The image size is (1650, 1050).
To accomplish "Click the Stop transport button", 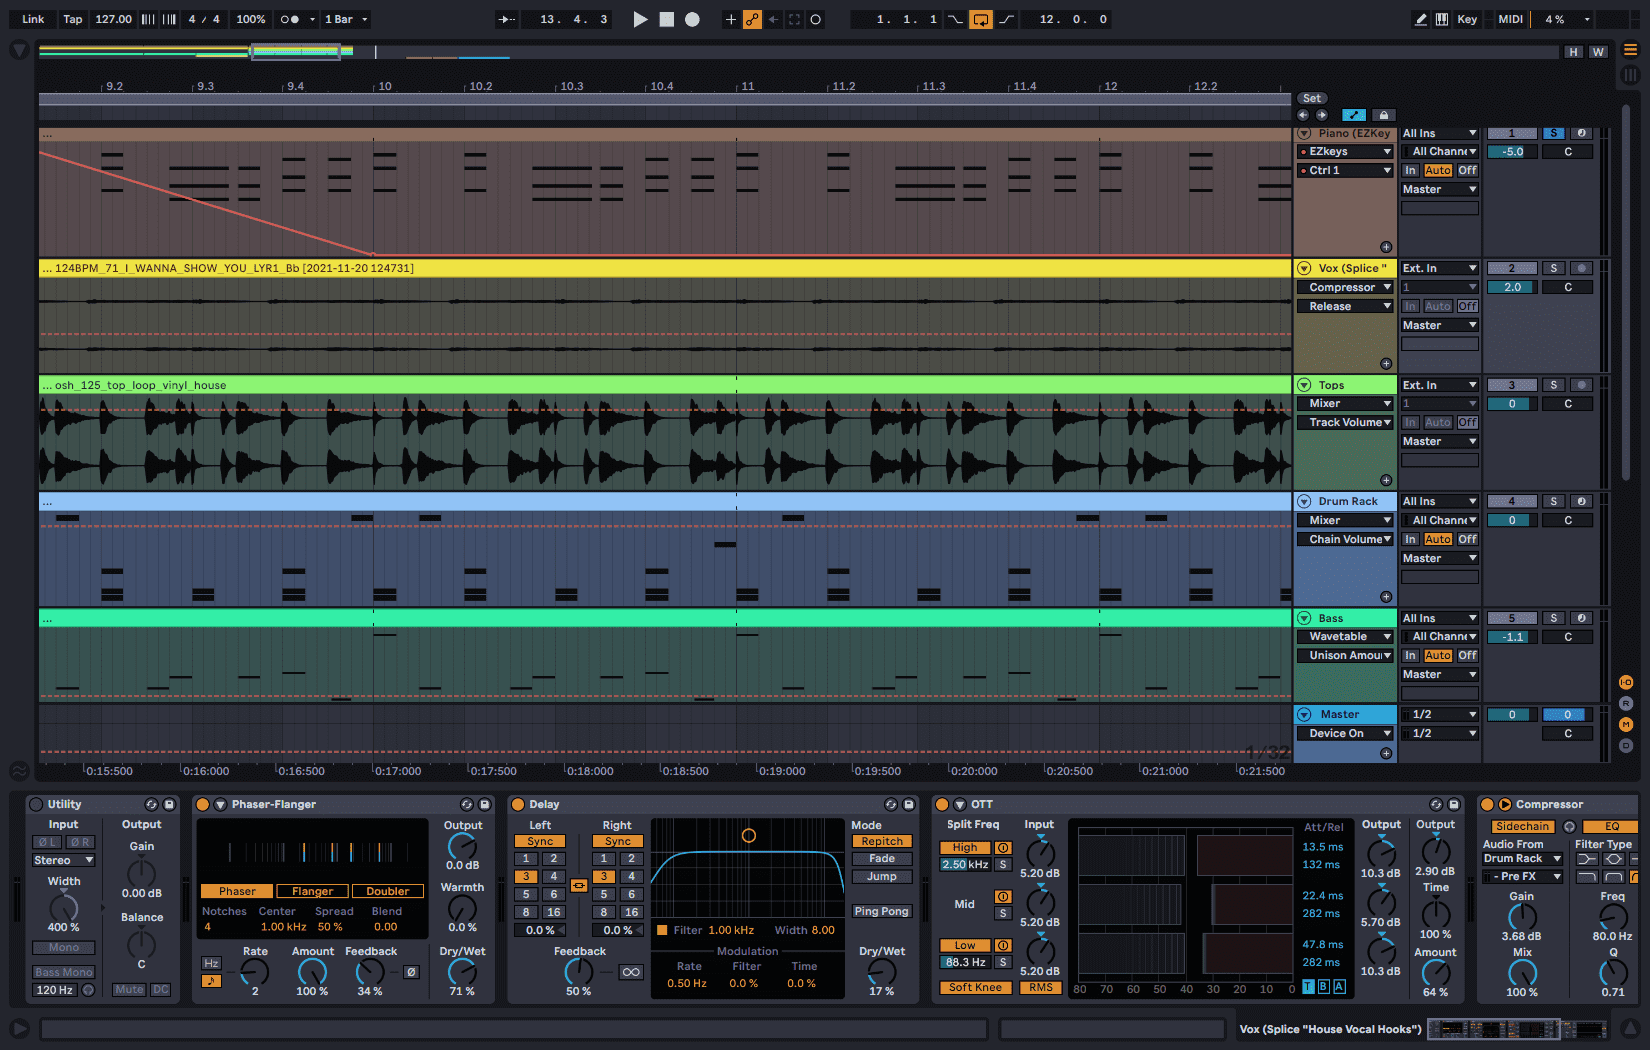I will pos(667,19).
